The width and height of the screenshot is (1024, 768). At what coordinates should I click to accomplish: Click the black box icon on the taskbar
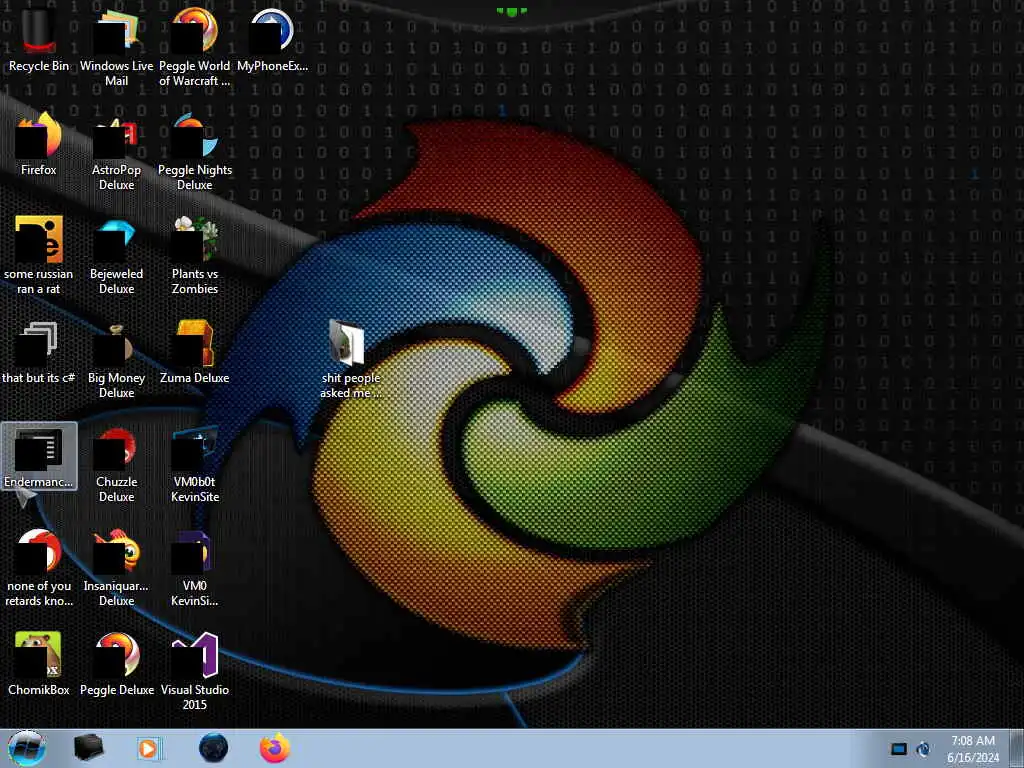[88, 748]
